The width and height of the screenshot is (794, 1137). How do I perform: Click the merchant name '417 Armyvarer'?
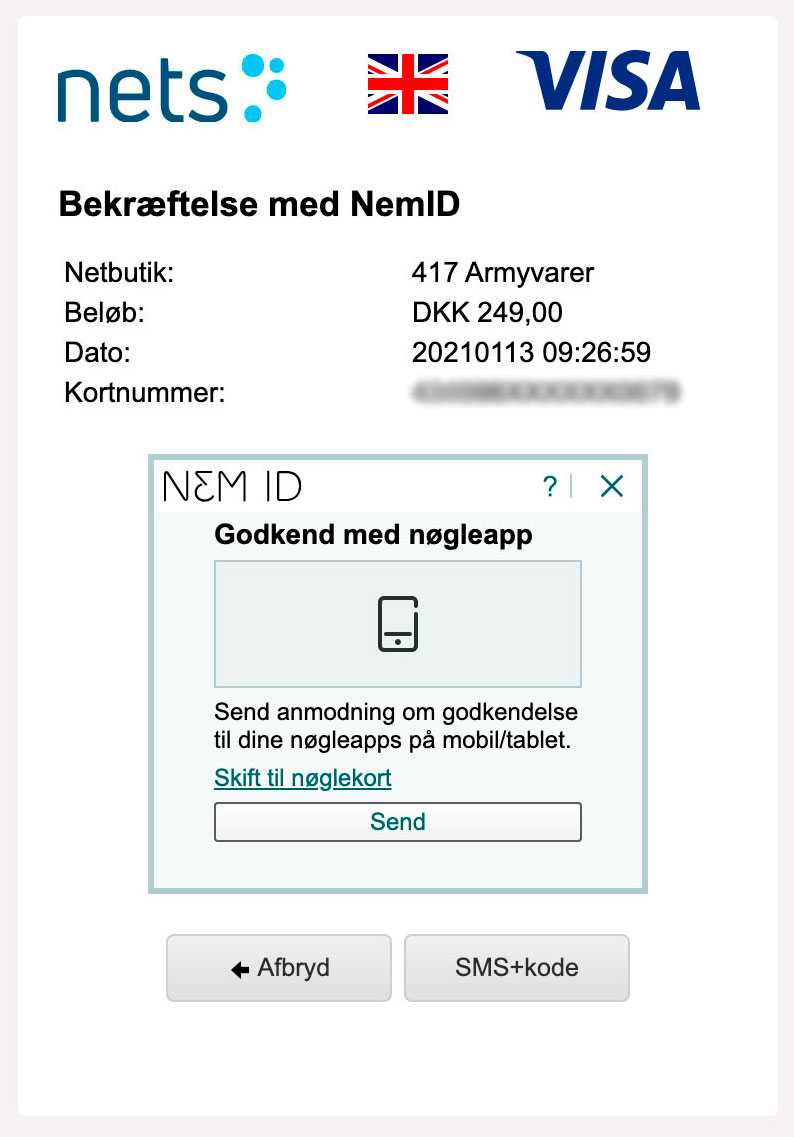pos(503,273)
